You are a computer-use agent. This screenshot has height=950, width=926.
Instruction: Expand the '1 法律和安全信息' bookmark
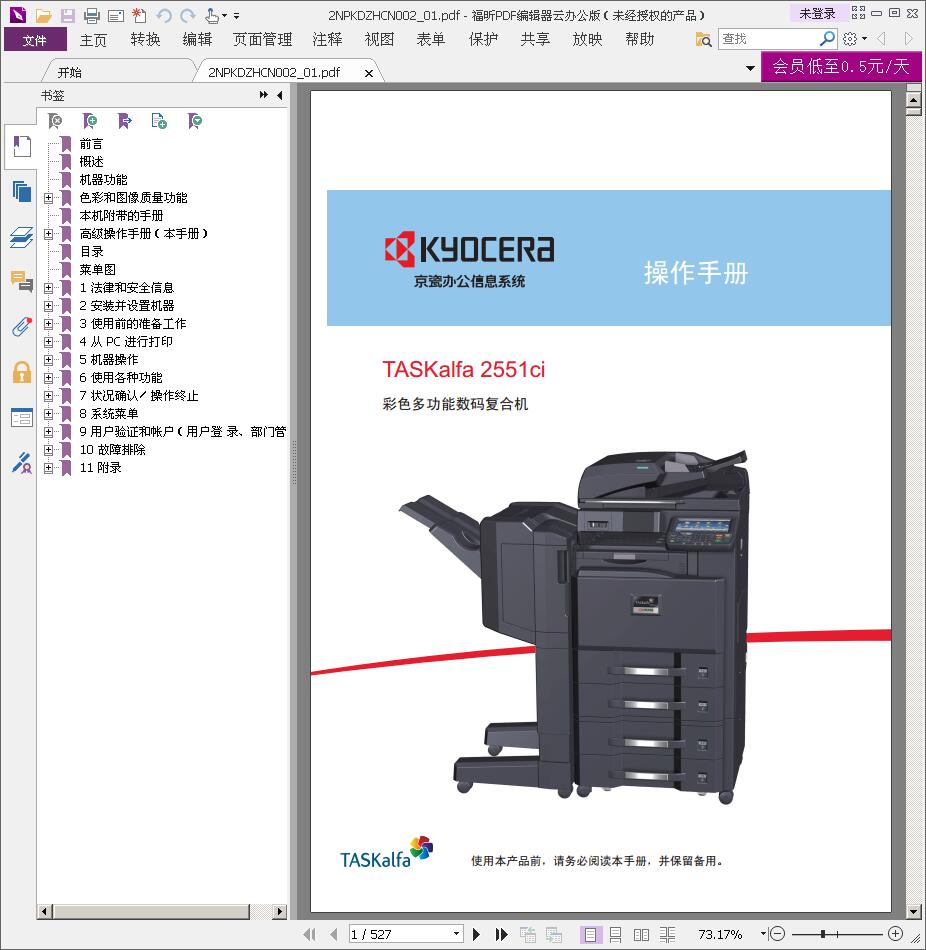[x=48, y=288]
